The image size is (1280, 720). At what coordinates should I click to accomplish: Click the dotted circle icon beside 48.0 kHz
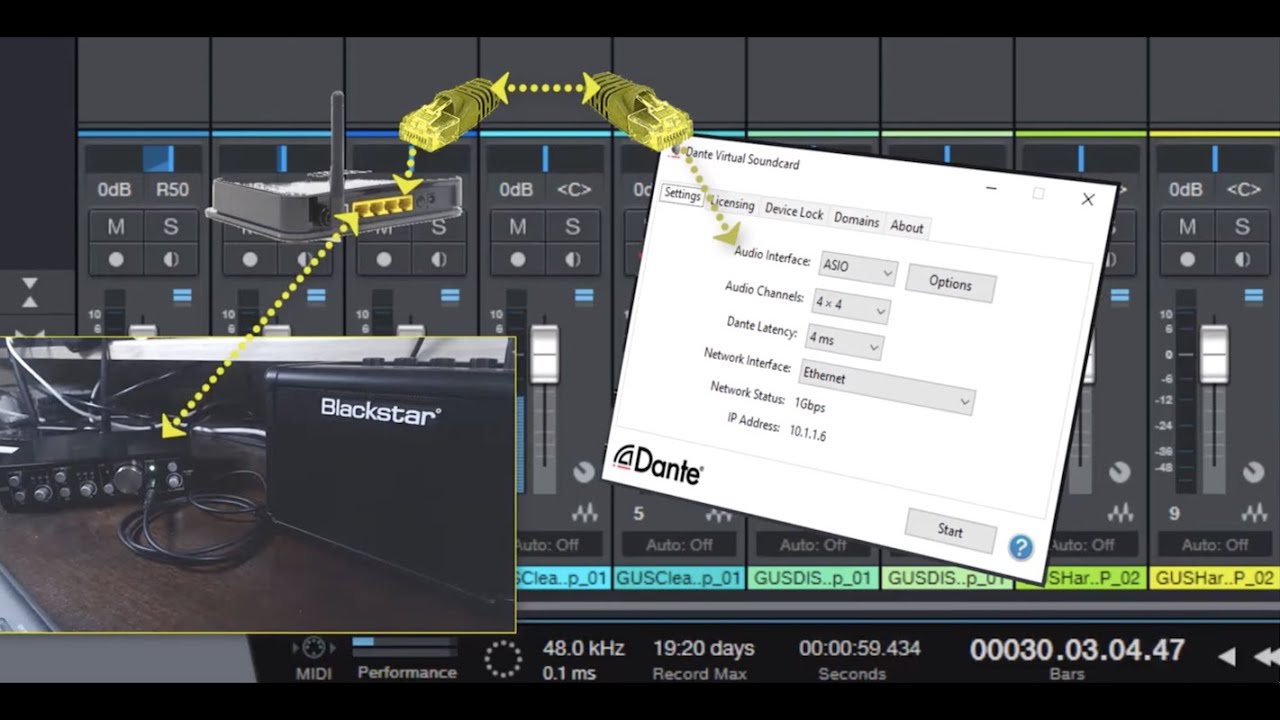[503, 659]
